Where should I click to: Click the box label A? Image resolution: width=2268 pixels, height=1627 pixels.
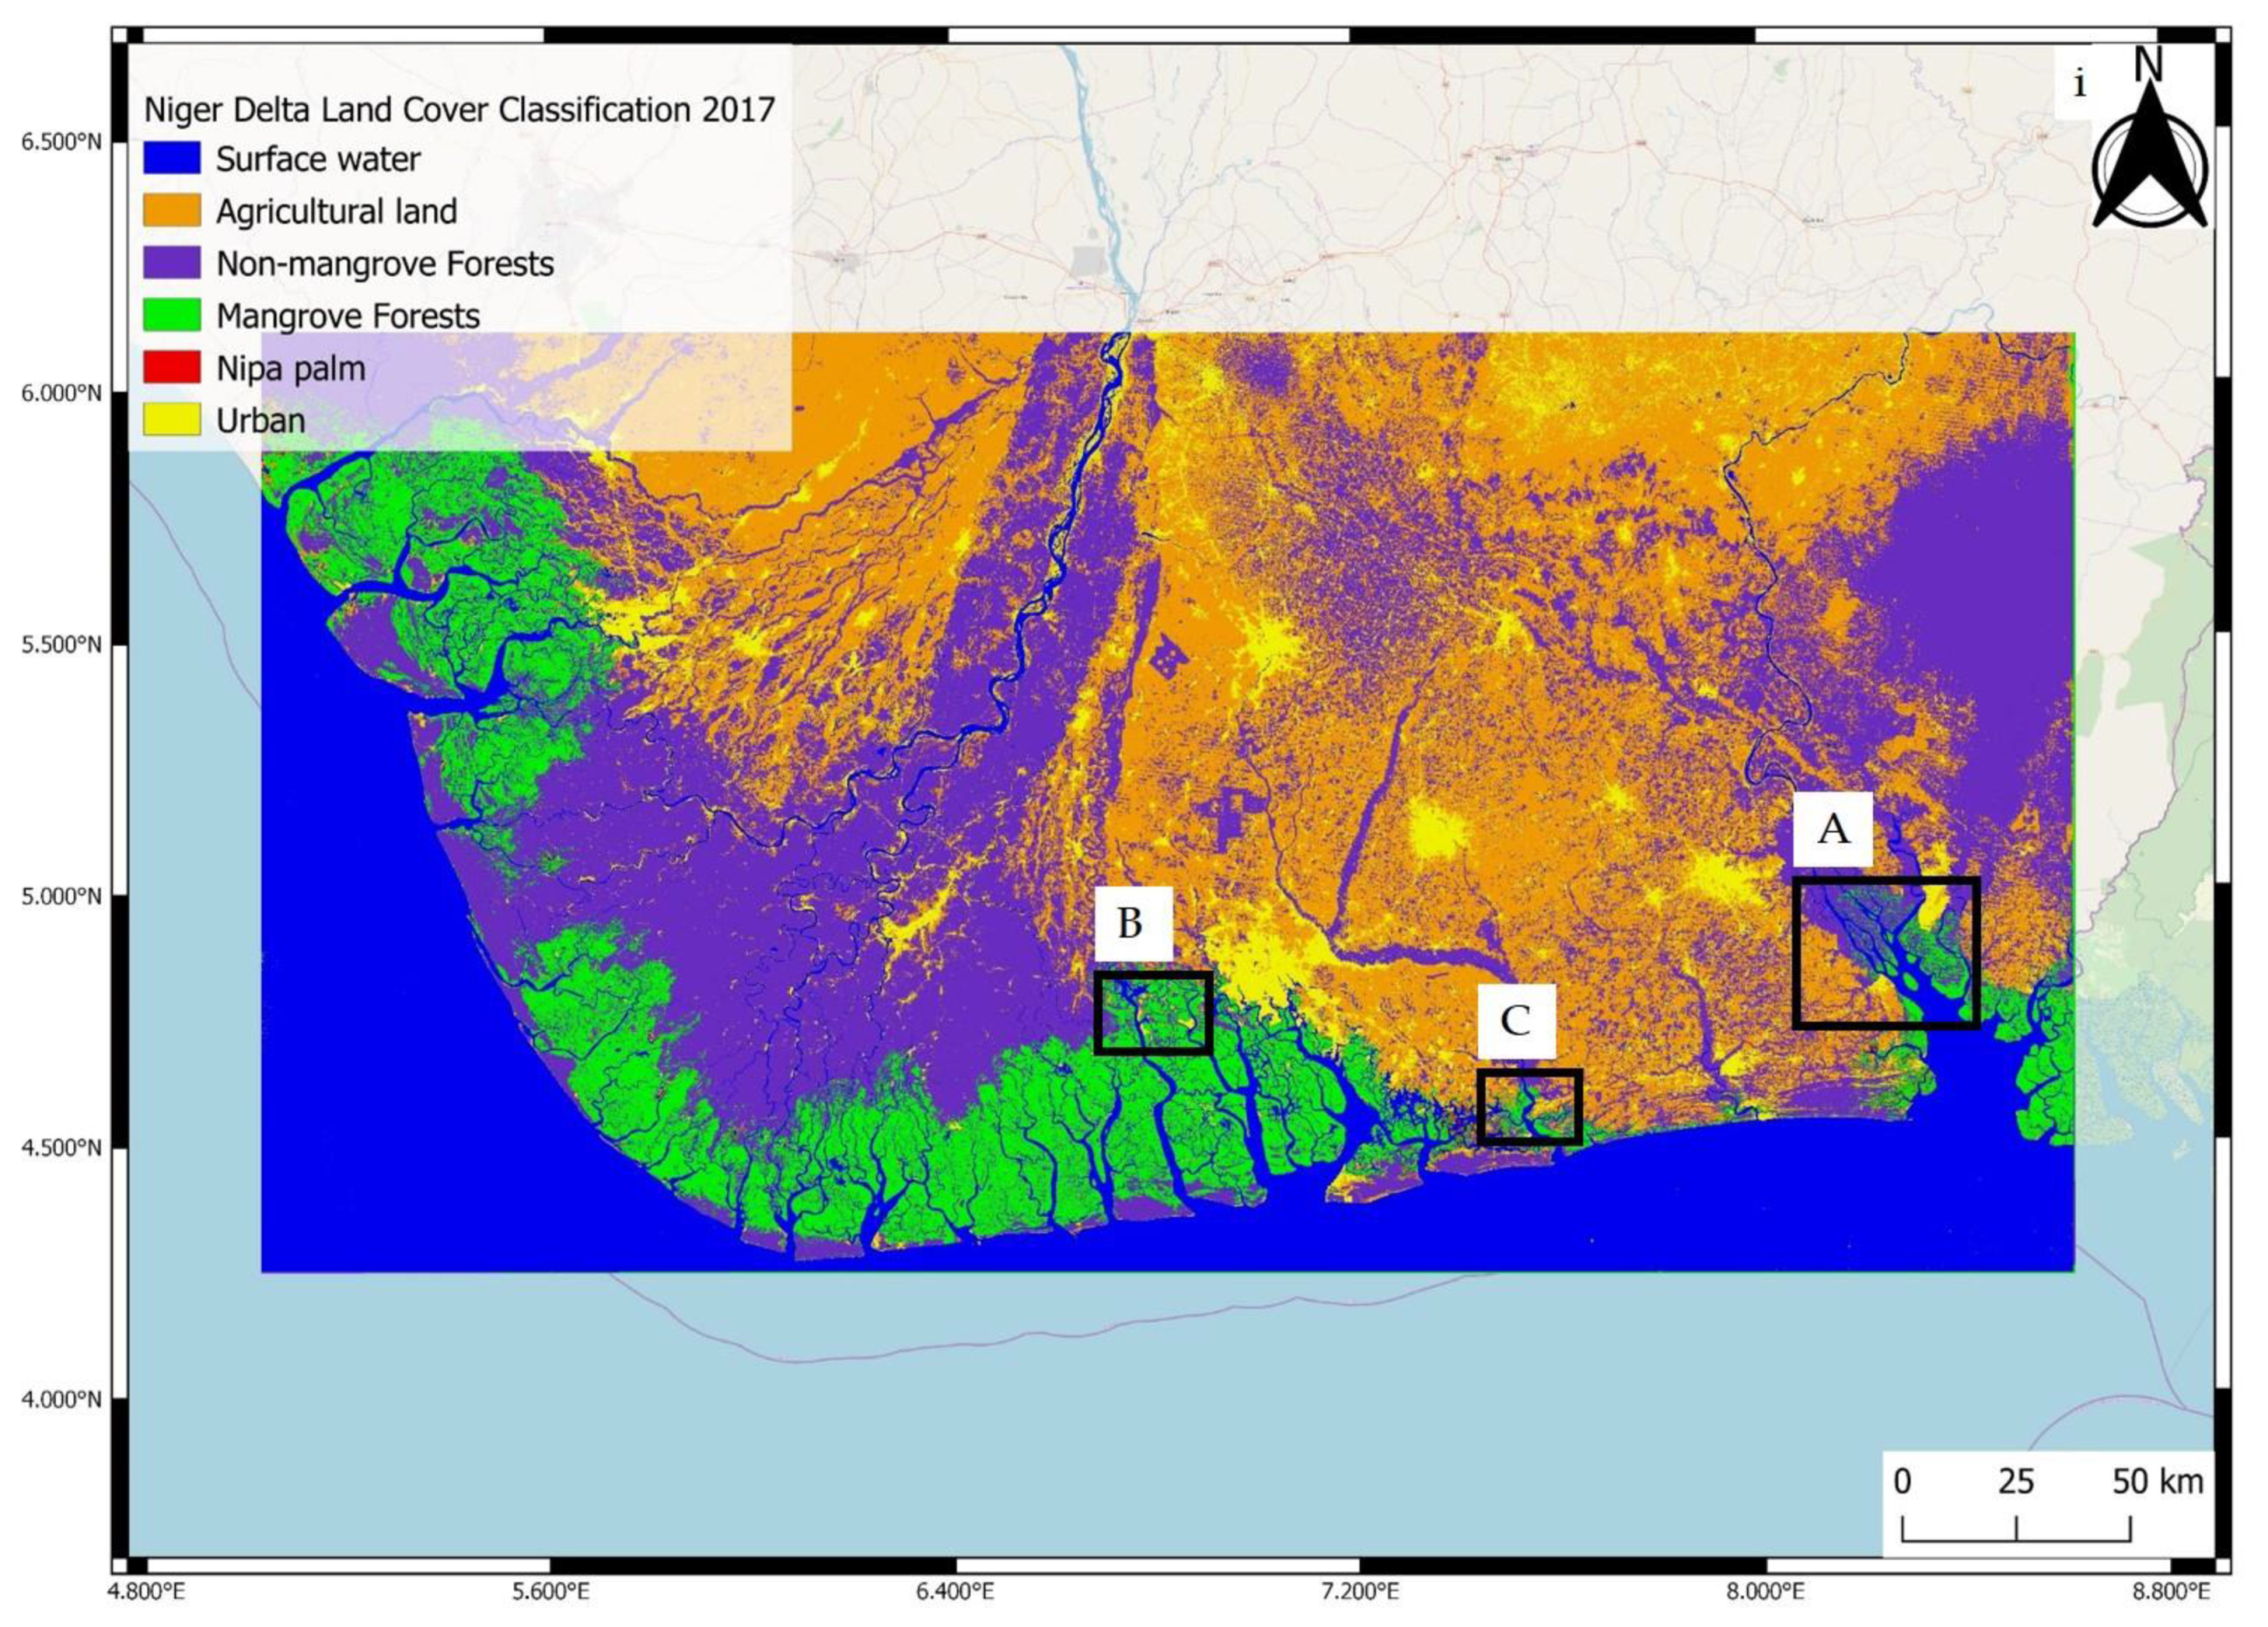click(x=1832, y=829)
